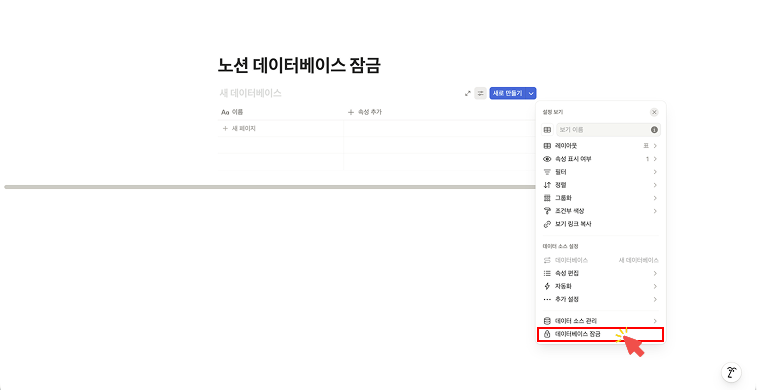Click the eye icon for 속성 표시 여부
Screen dimensions: 757x390
point(547,159)
